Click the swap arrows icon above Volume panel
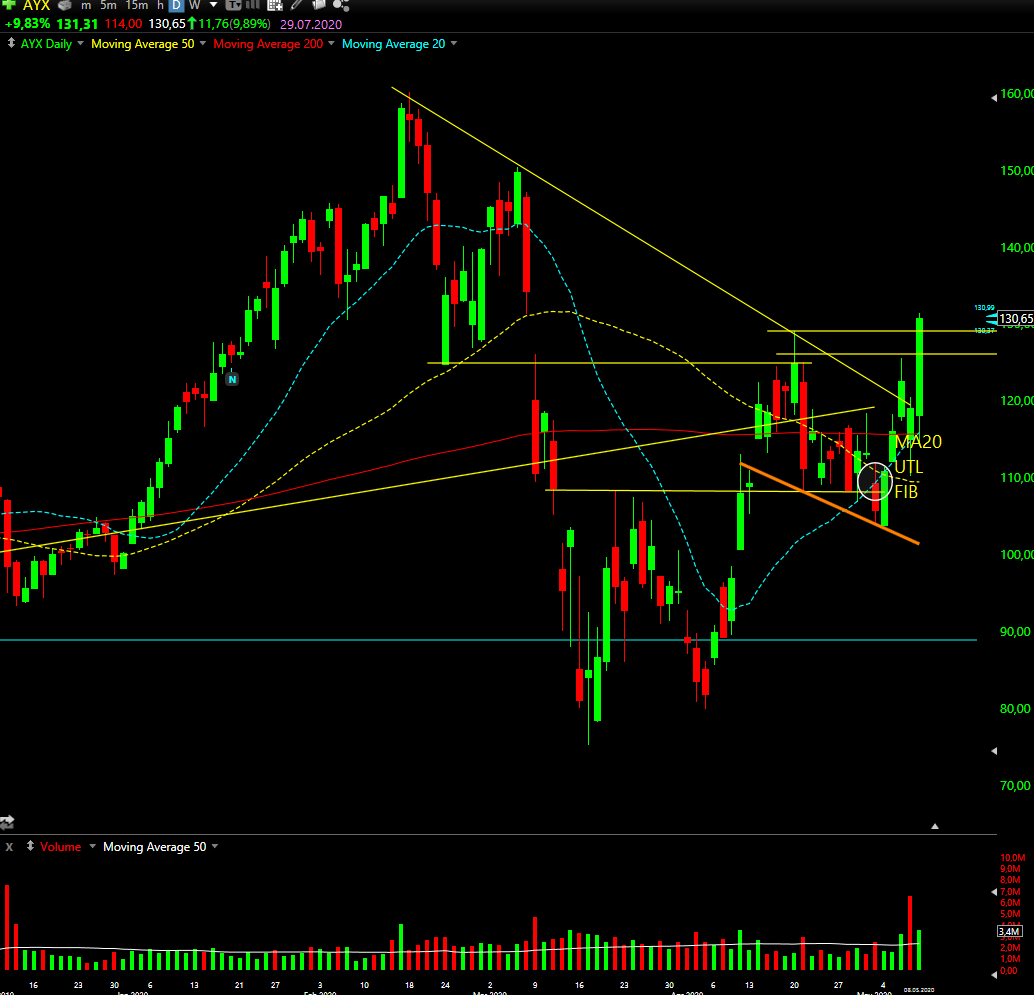The height and width of the screenshot is (995, 1034). tap(7, 822)
